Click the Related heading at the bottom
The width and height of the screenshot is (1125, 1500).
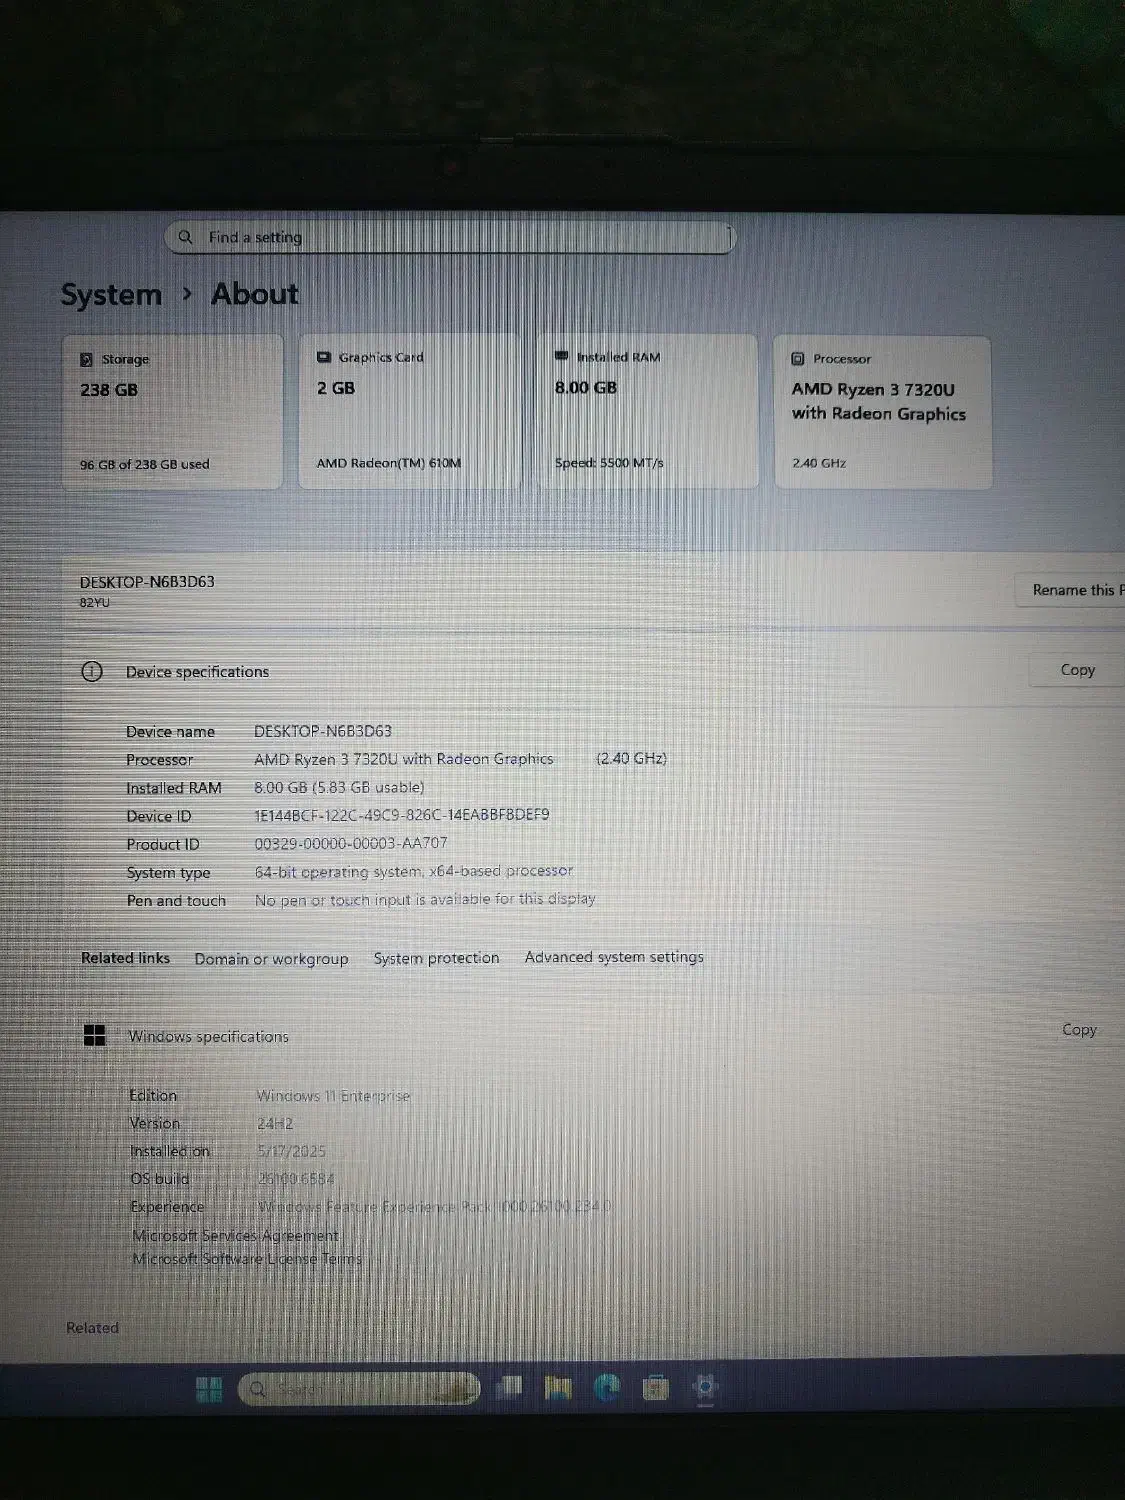pos(92,1328)
